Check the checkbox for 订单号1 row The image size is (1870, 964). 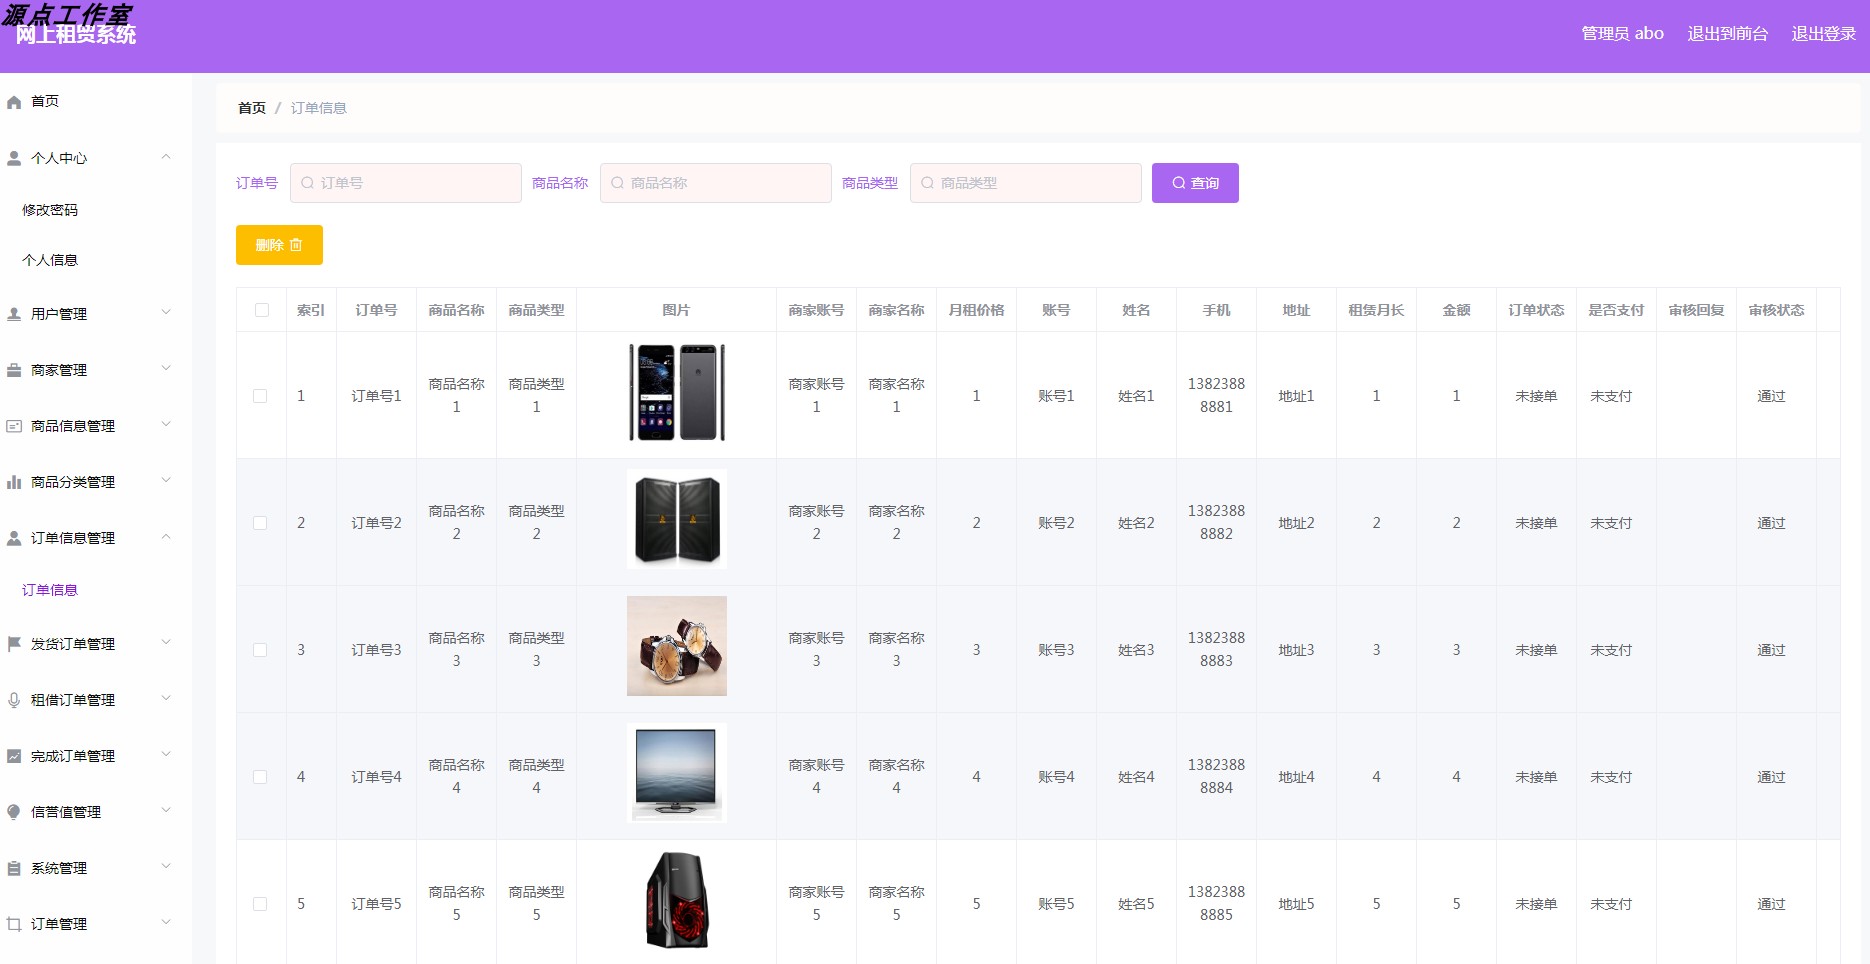pyautogui.click(x=261, y=396)
